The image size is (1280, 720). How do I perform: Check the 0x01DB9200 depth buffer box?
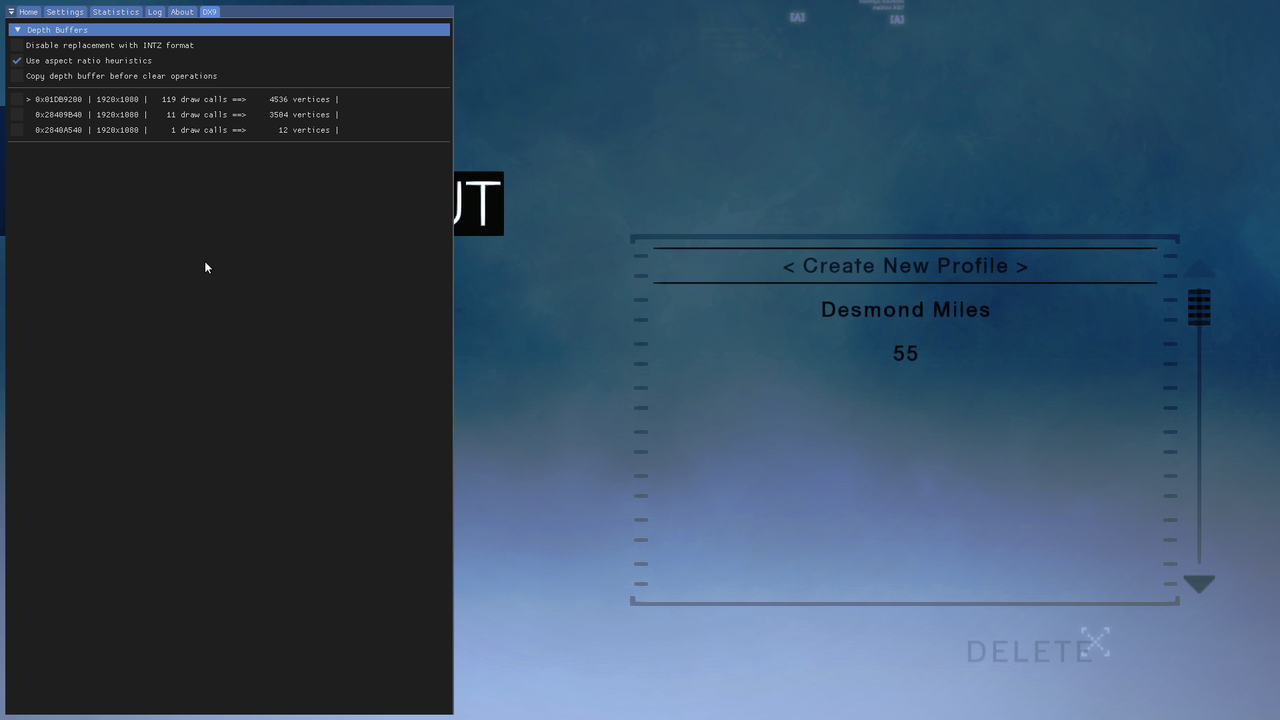pyautogui.click(x=17, y=99)
